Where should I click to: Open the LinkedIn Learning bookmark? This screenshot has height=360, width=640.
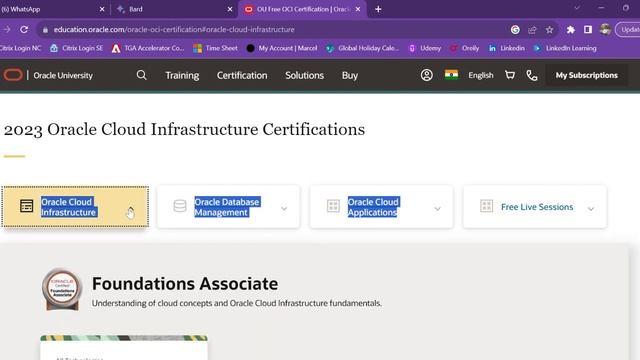[x=564, y=48]
